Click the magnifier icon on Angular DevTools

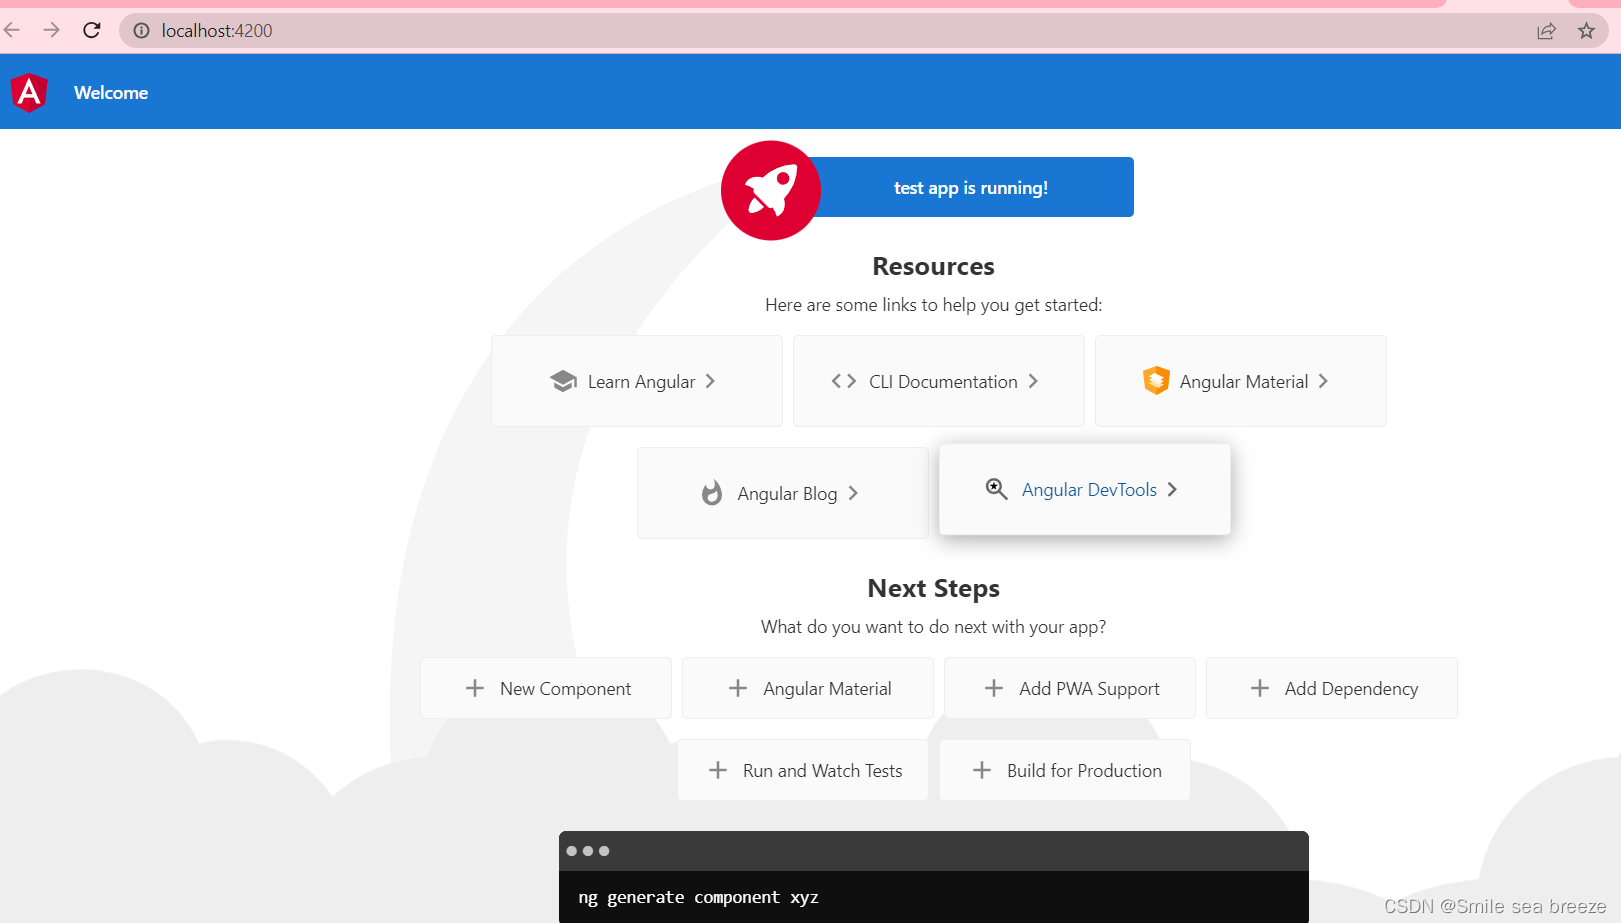point(997,489)
